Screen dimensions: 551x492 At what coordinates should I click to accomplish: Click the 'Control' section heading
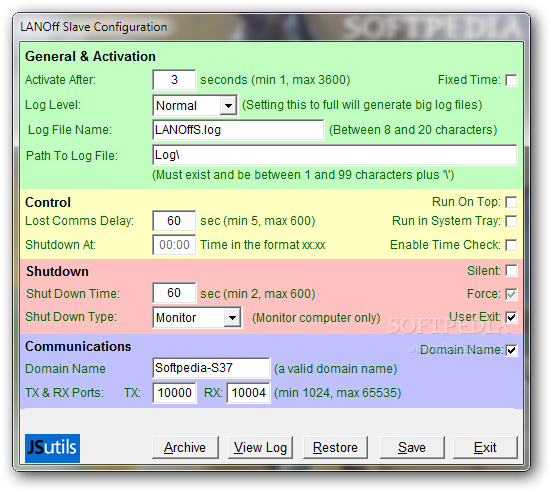[48, 202]
